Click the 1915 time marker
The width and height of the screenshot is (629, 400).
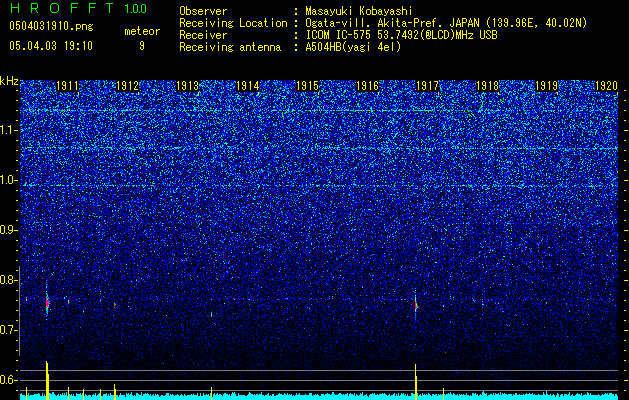click(x=307, y=85)
